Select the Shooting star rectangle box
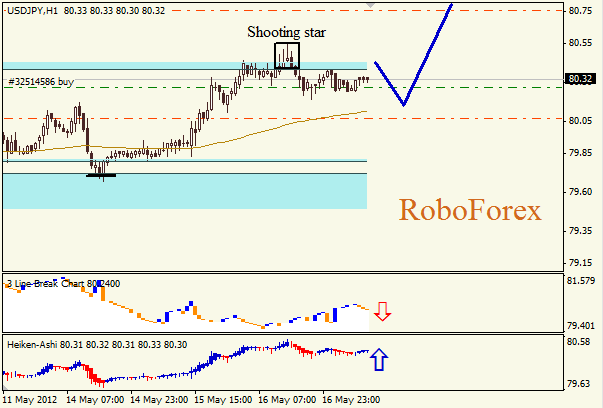Image resolution: width=603 pixels, height=408 pixels. point(286,55)
